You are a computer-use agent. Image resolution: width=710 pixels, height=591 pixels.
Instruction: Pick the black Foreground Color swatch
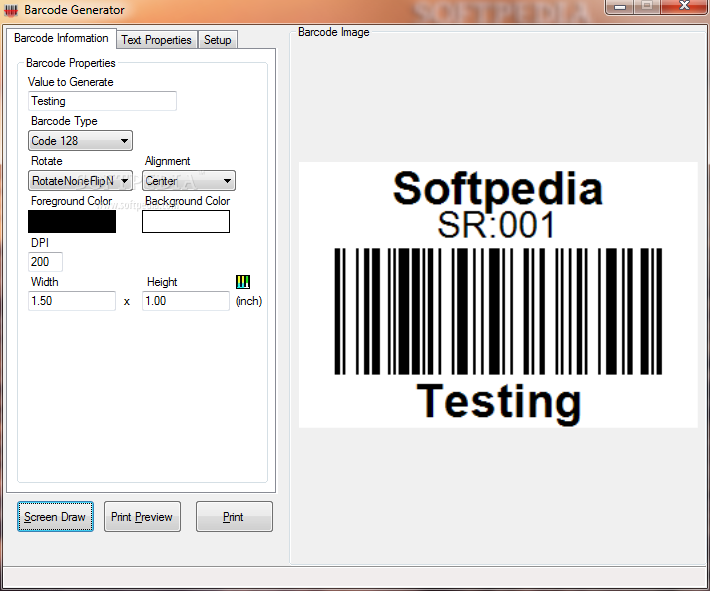(x=72, y=221)
